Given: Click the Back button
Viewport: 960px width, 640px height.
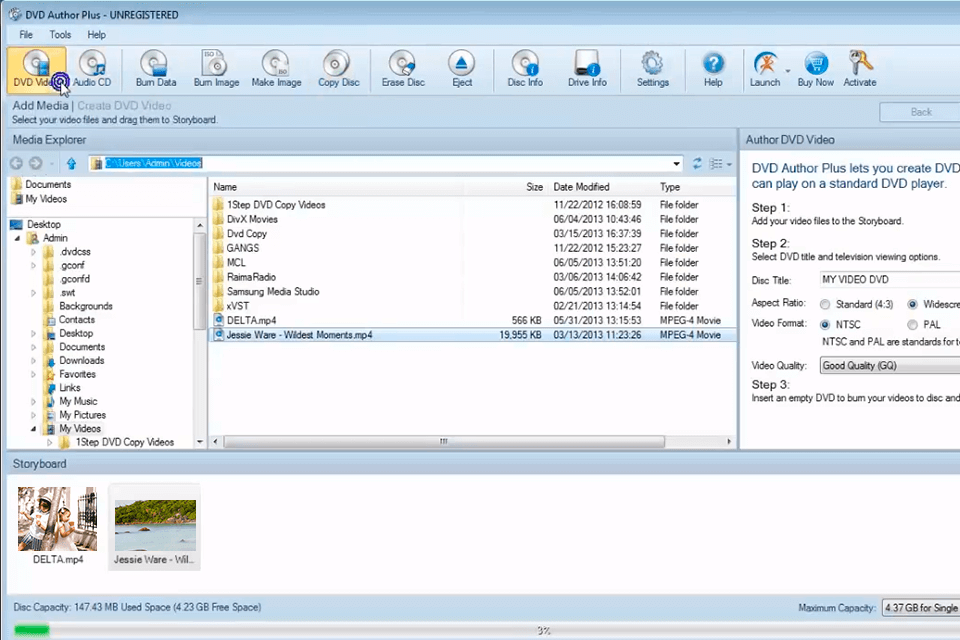Looking at the screenshot, I should [x=919, y=112].
